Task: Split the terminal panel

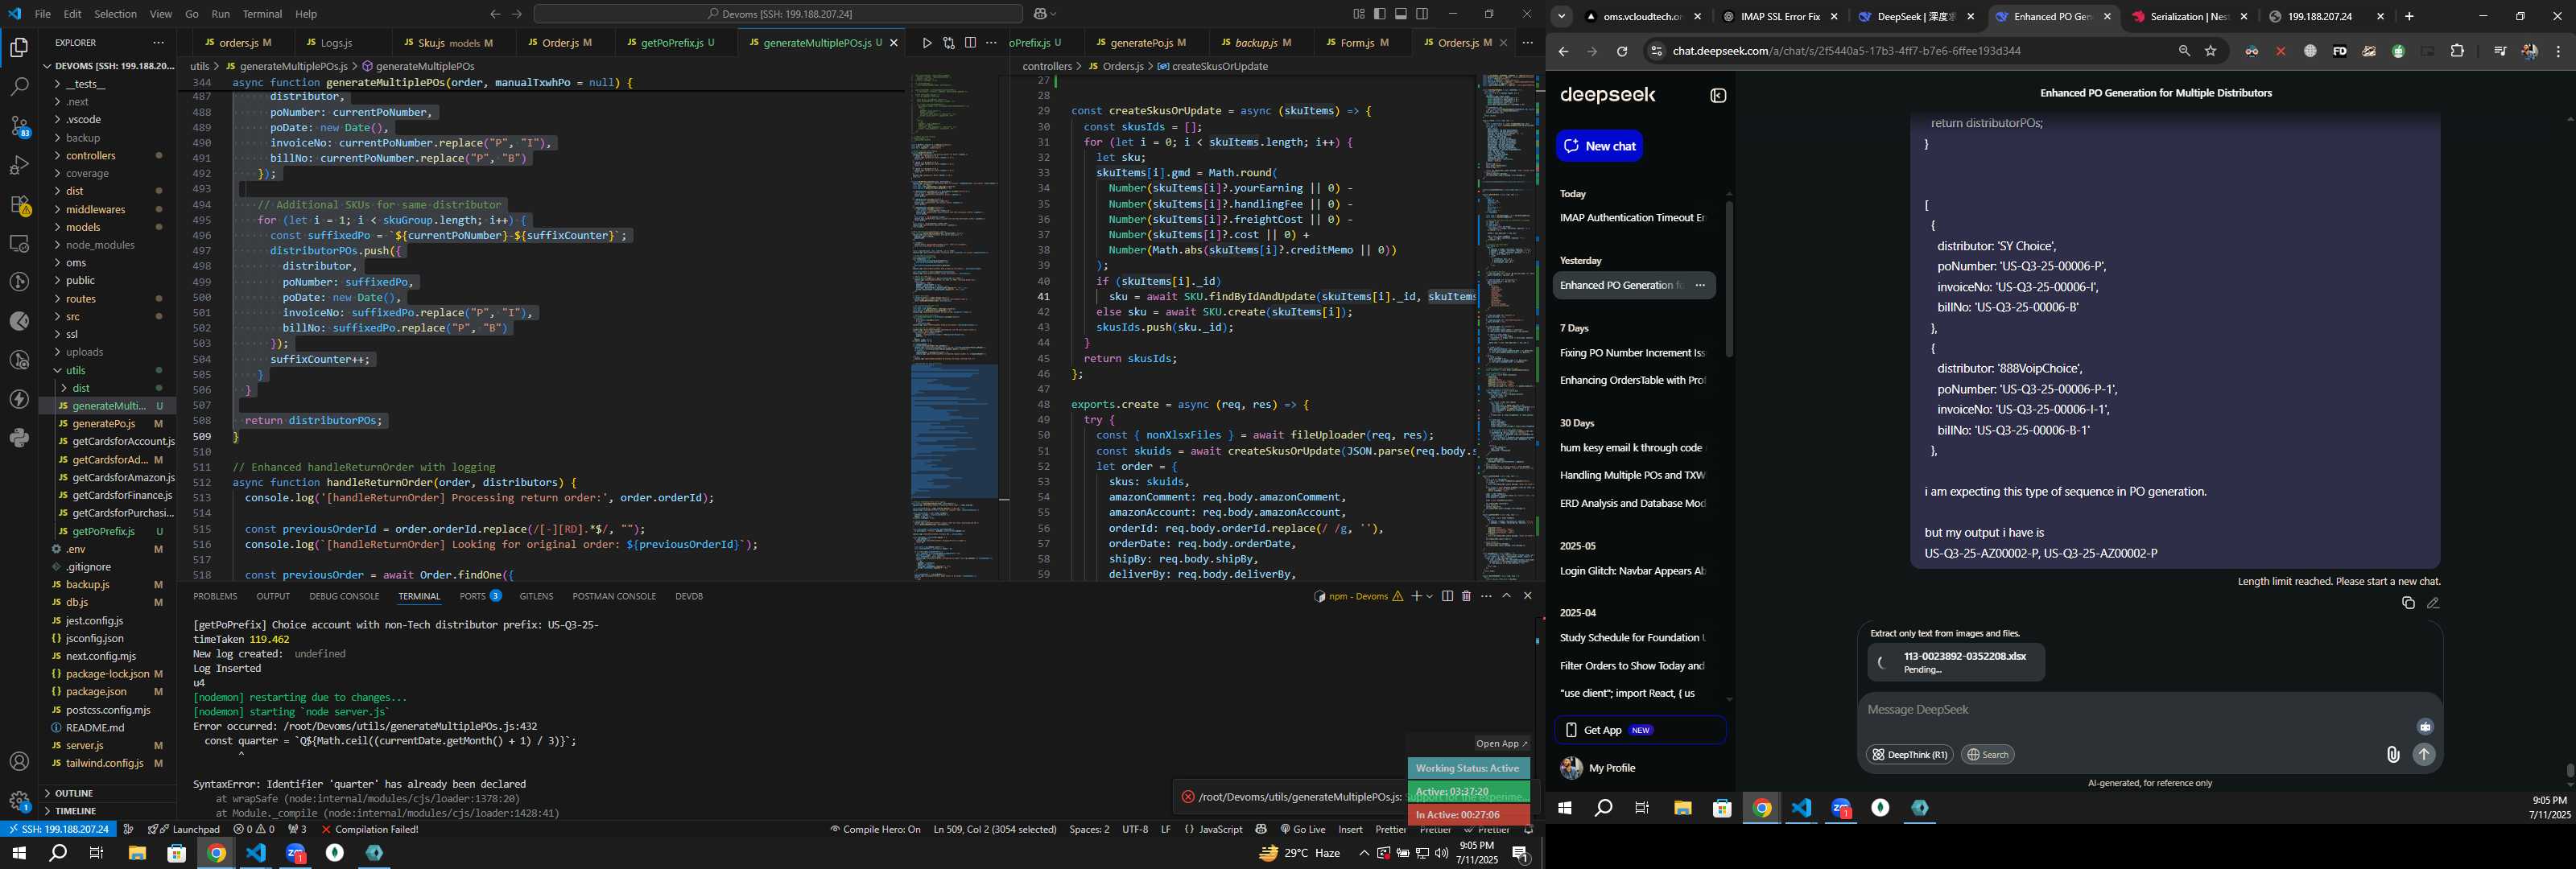Action: (x=1447, y=596)
